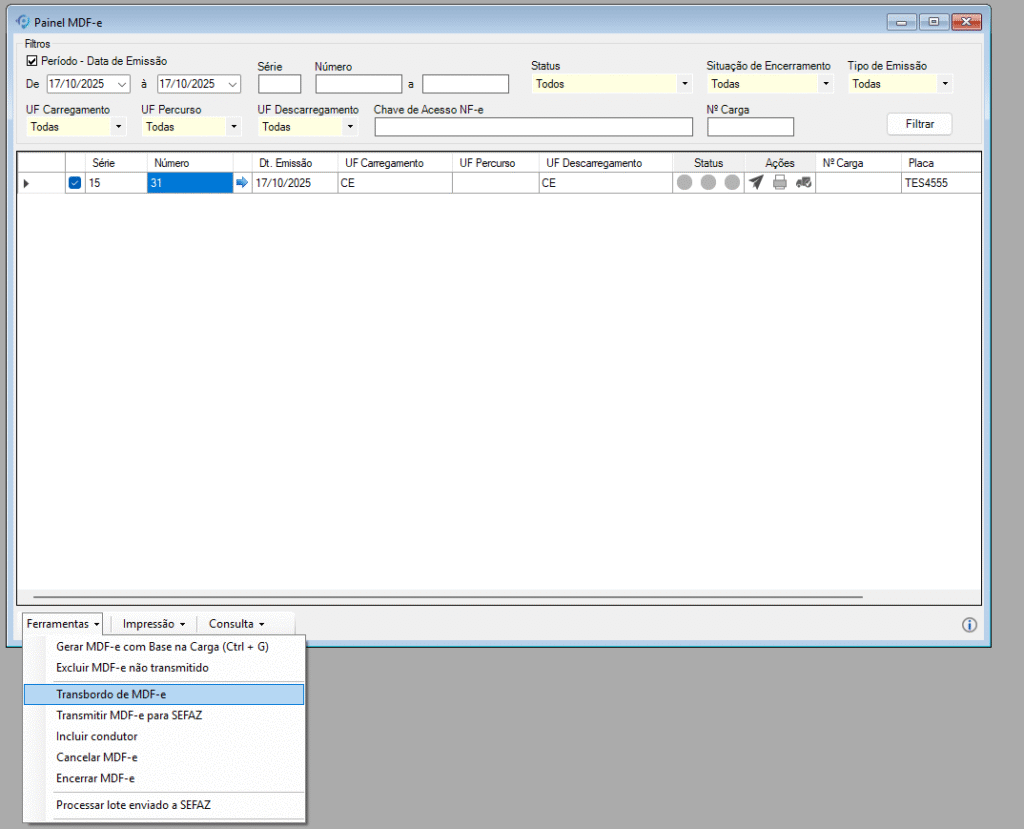Viewport: 1024px width, 829px height.
Task: Click the Painel MDF-e title bar app icon
Action: point(23,21)
